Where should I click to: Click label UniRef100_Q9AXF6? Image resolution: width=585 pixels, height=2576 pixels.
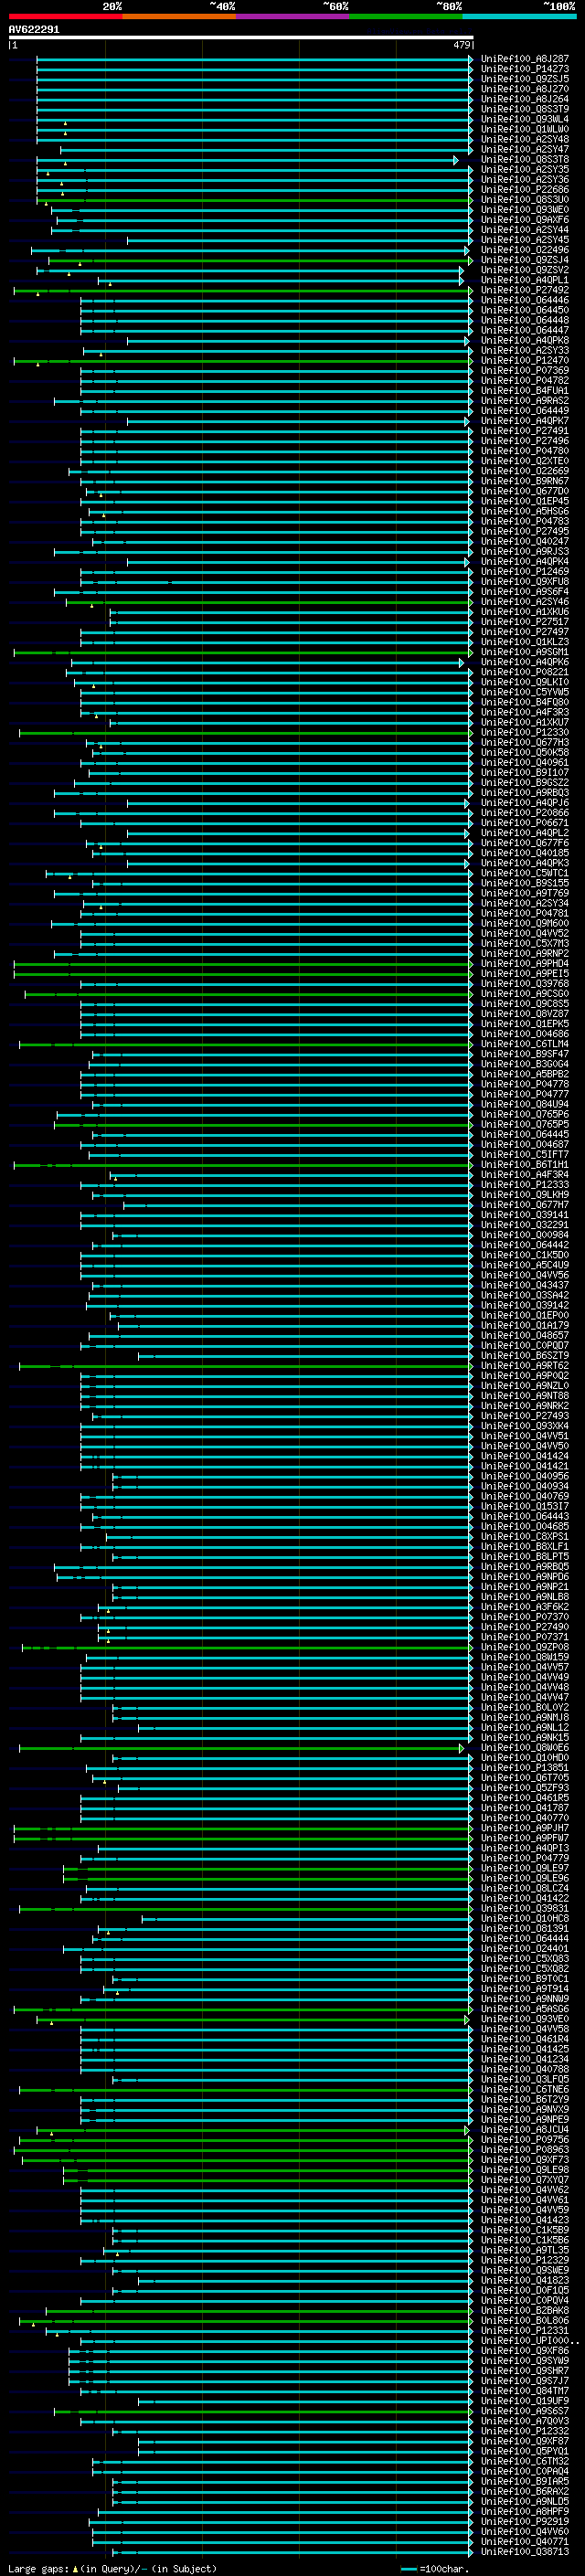pyautogui.click(x=525, y=220)
